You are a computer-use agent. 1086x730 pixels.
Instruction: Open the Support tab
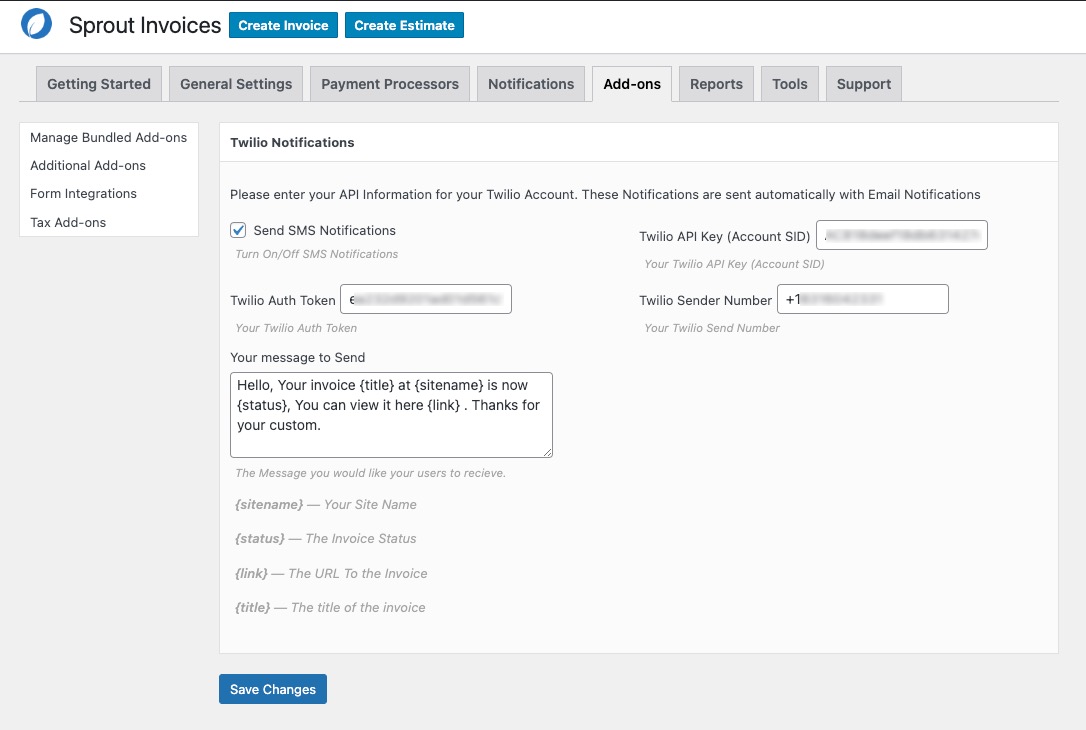click(864, 84)
